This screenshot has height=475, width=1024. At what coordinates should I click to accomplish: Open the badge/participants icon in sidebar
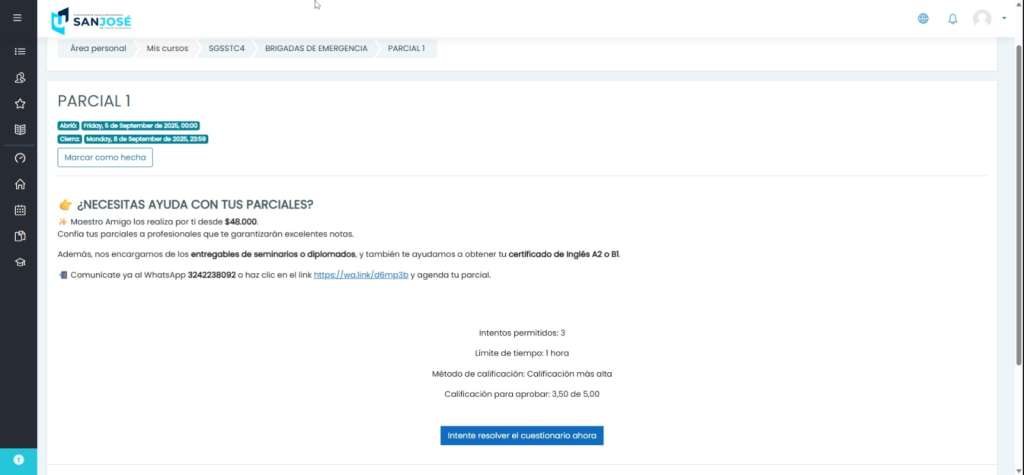[x=20, y=78]
